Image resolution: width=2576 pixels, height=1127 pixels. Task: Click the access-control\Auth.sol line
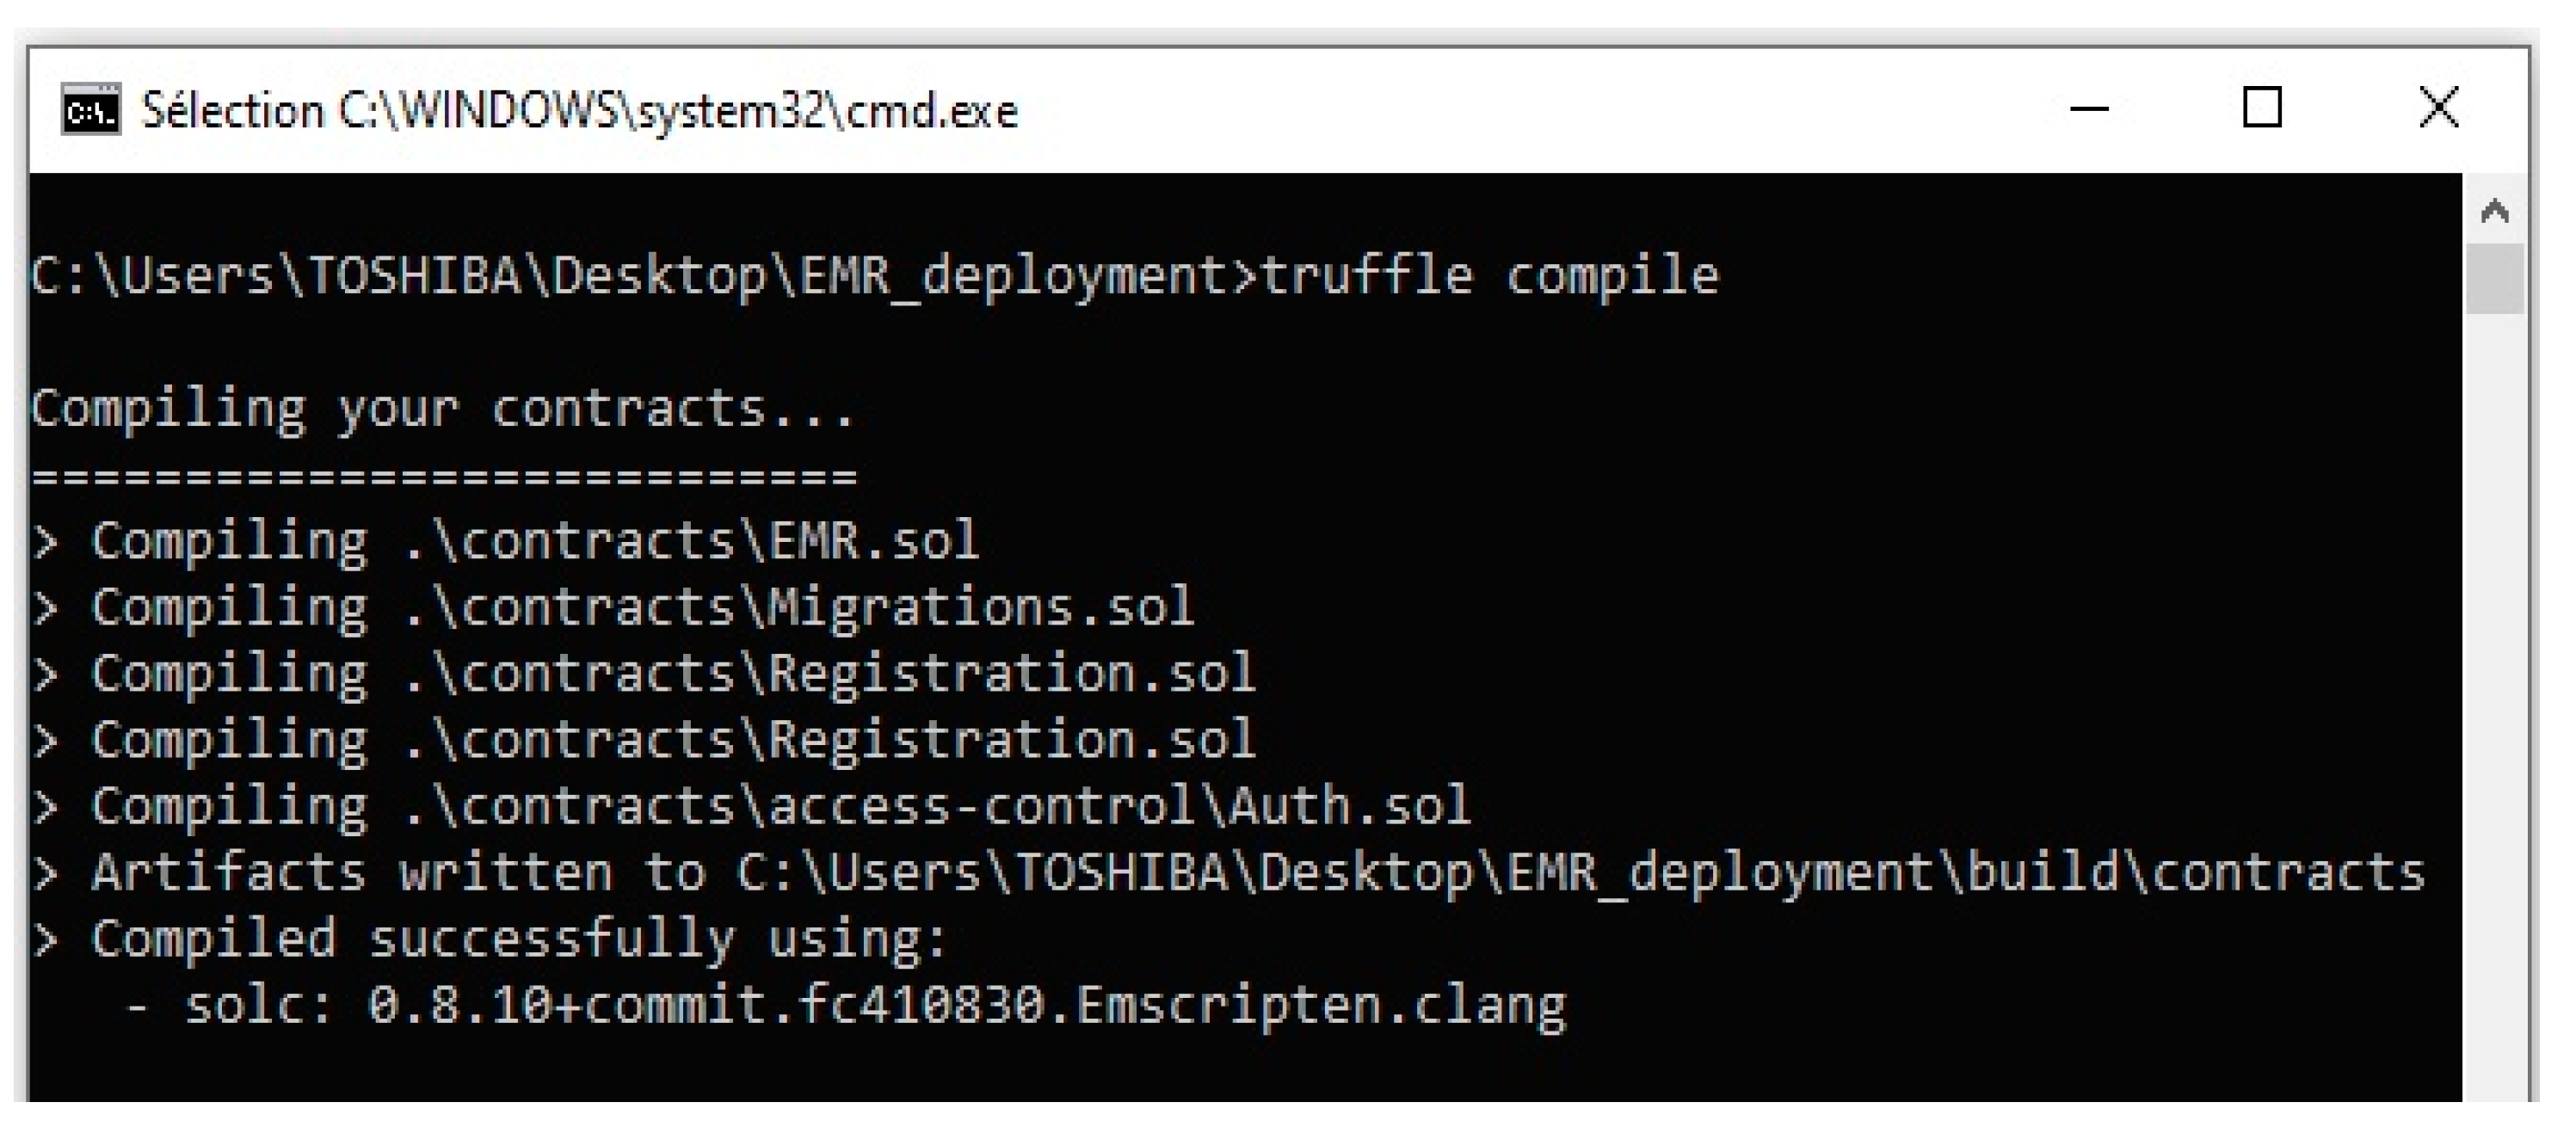tap(751, 806)
